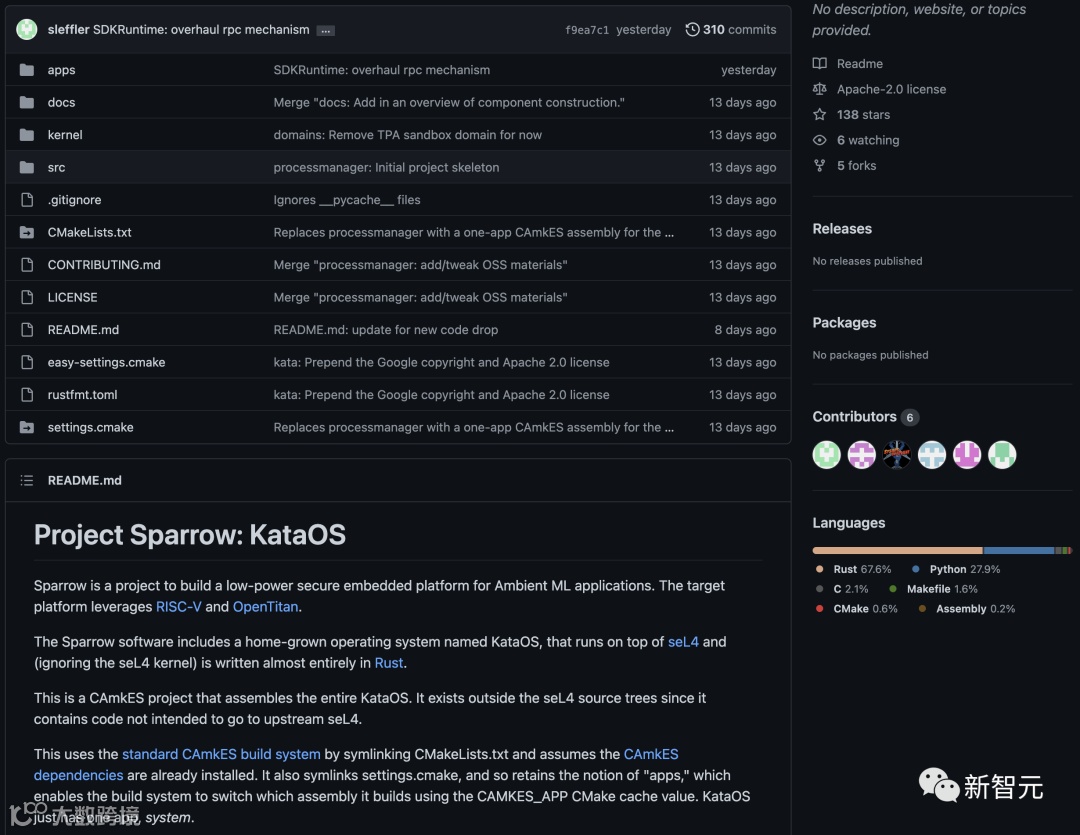Open the CONTRIBUTING.md file name
The image size is (1080, 835).
[104, 265]
